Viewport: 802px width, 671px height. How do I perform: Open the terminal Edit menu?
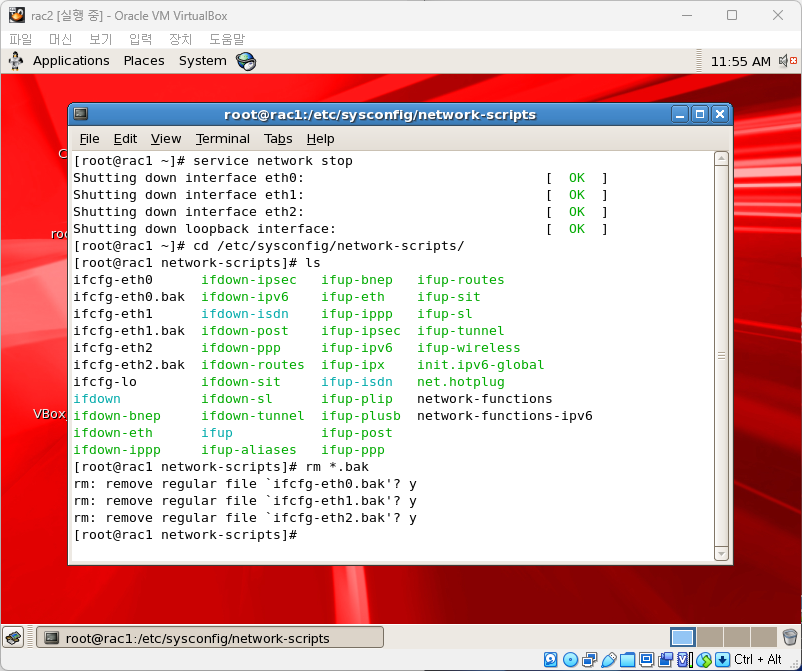click(125, 139)
